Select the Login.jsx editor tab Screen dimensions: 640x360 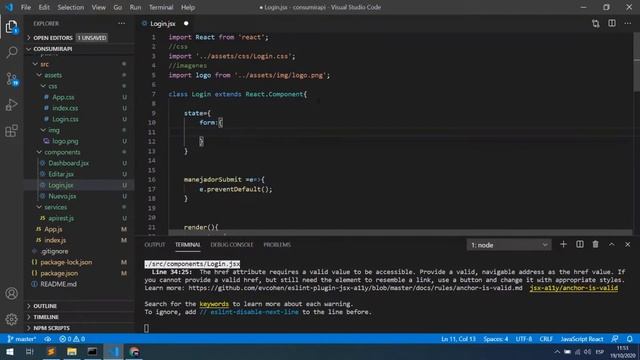click(x=165, y=24)
